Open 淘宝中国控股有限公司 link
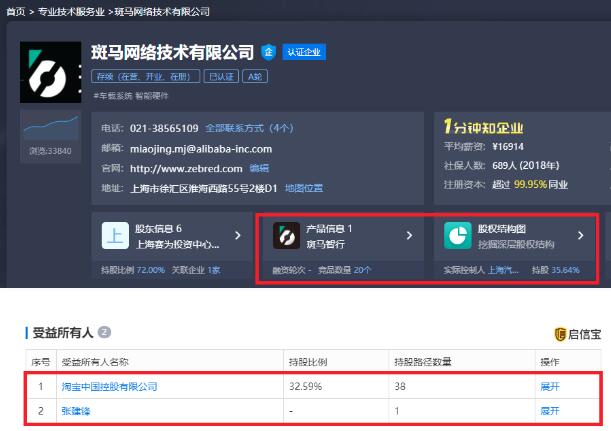The height and width of the screenshot is (431, 611). click(109, 387)
